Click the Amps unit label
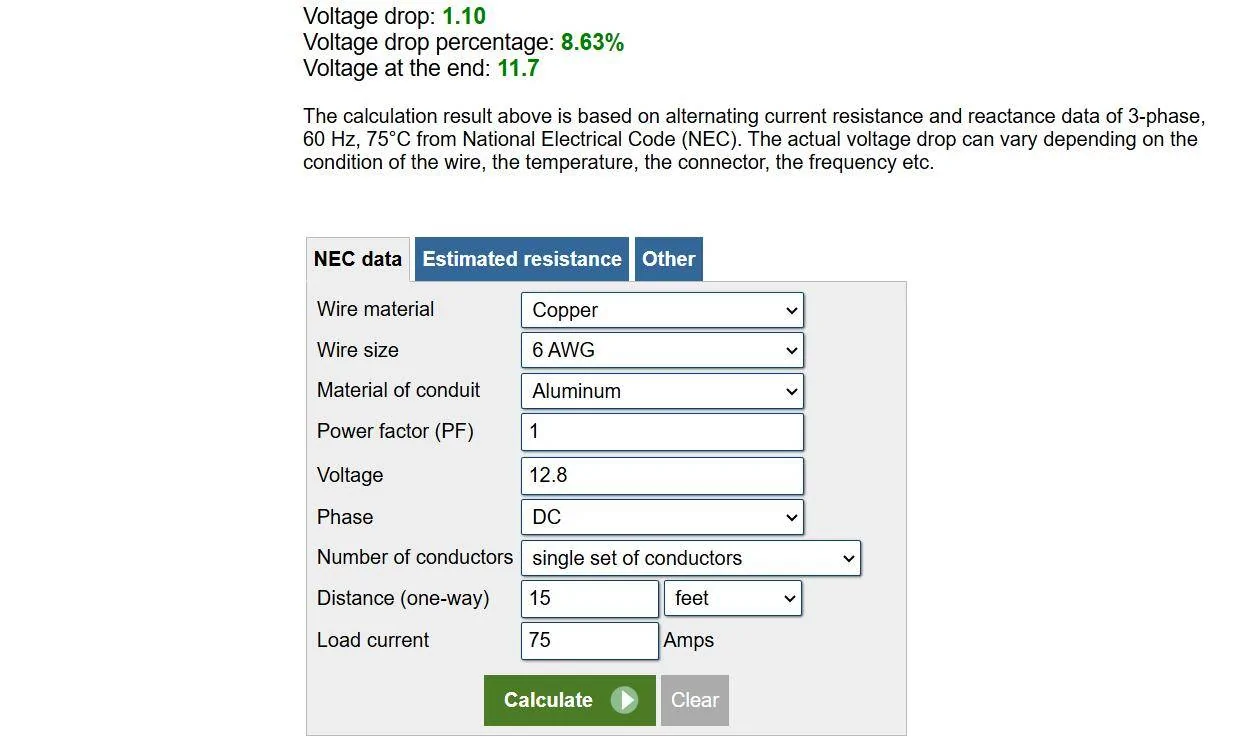1239x737 pixels. click(689, 640)
